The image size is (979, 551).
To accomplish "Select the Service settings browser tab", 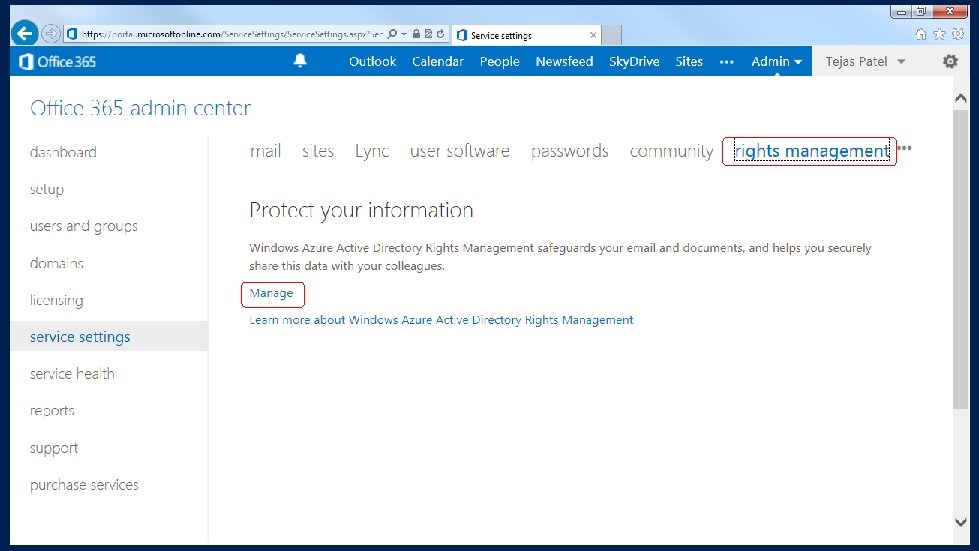I will 526,35.
